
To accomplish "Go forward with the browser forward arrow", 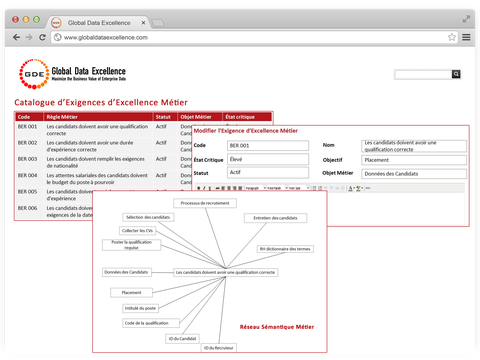I will pos(29,37).
